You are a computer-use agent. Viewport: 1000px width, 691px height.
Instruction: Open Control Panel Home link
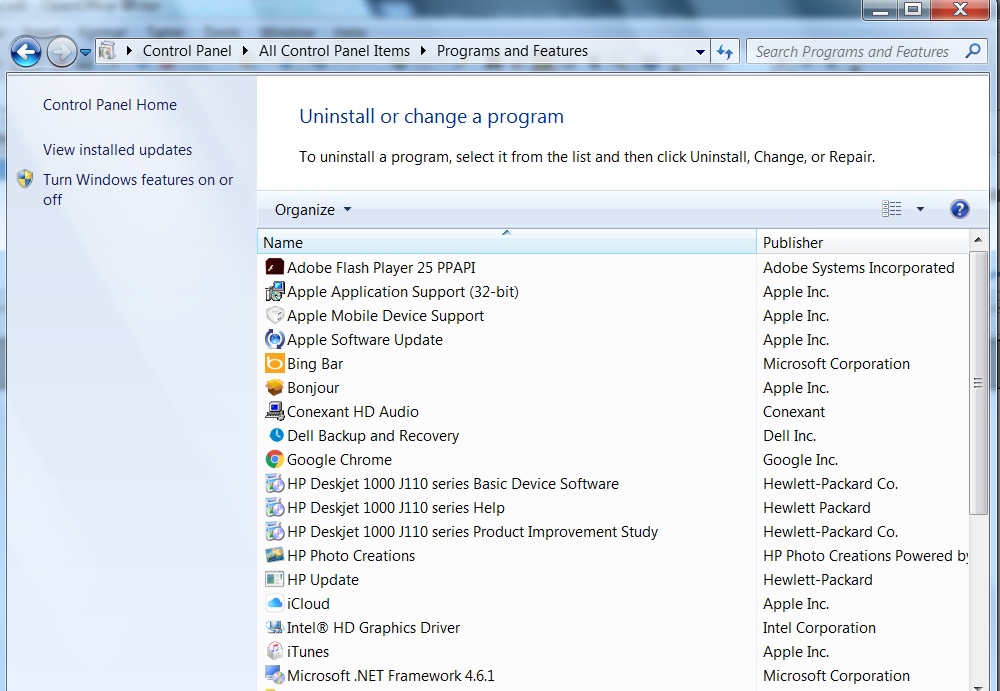click(x=110, y=105)
